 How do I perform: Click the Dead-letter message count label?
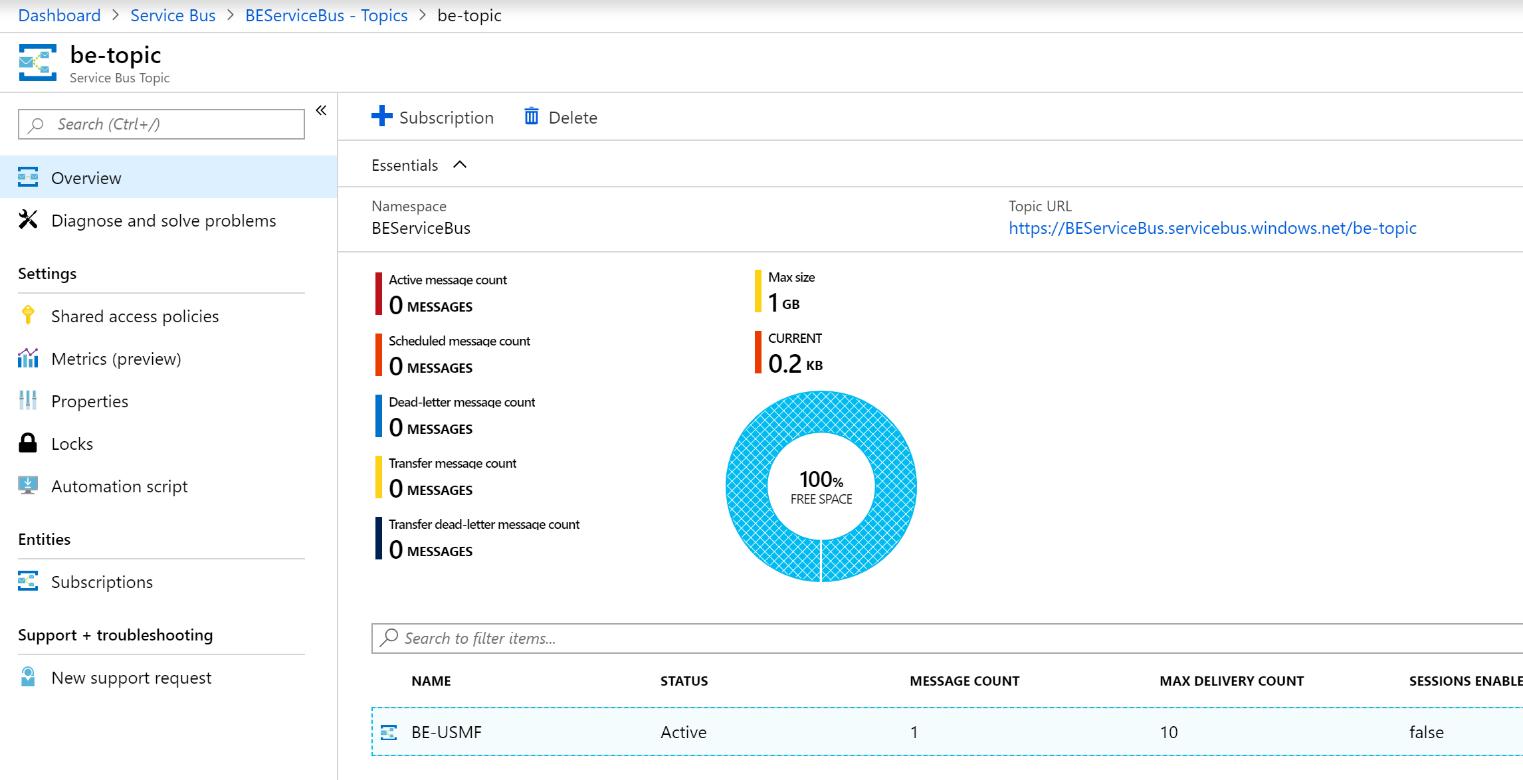(x=462, y=402)
